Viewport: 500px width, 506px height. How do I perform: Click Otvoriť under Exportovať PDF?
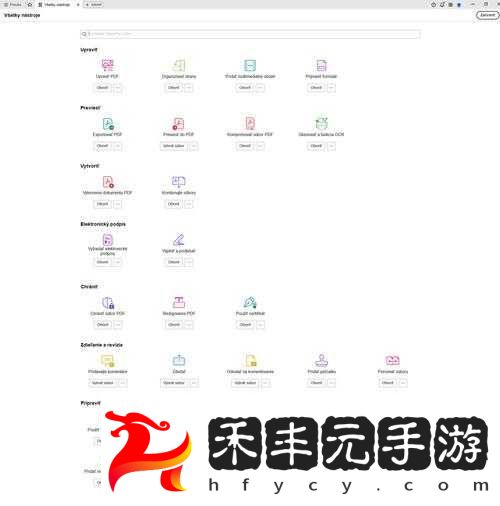(102, 146)
